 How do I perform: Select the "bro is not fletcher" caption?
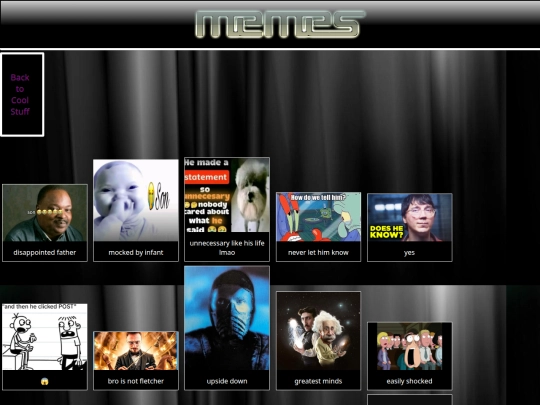tap(136, 381)
